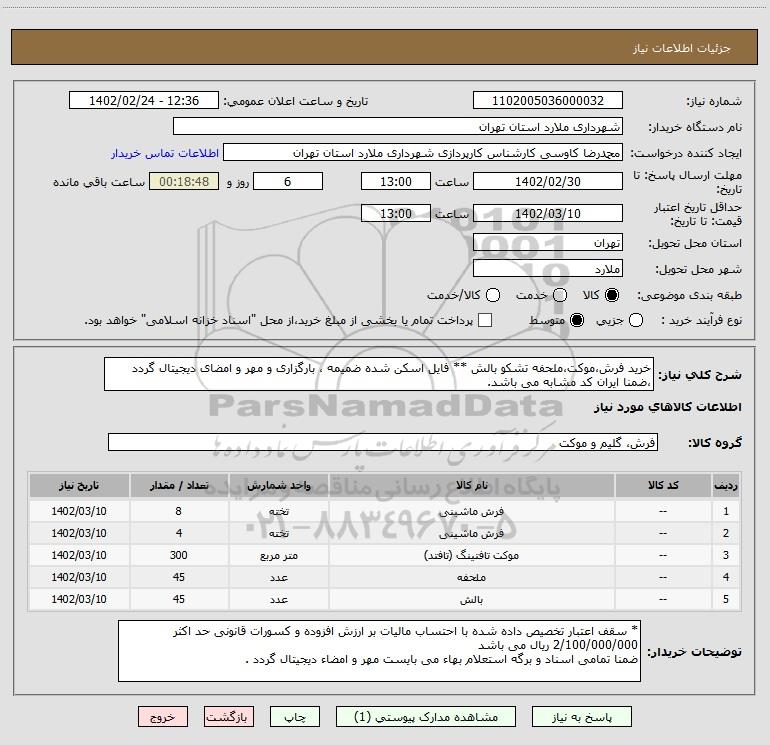Image resolution: width=770 pixels, height=745 pixels.
Task: Click the خروج exit button
Action: click(163, 717)
